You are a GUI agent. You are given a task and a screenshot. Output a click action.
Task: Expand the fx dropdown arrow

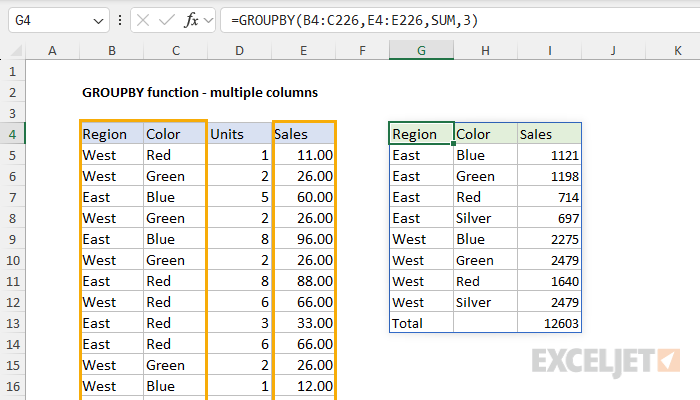[x=208, y=20]
